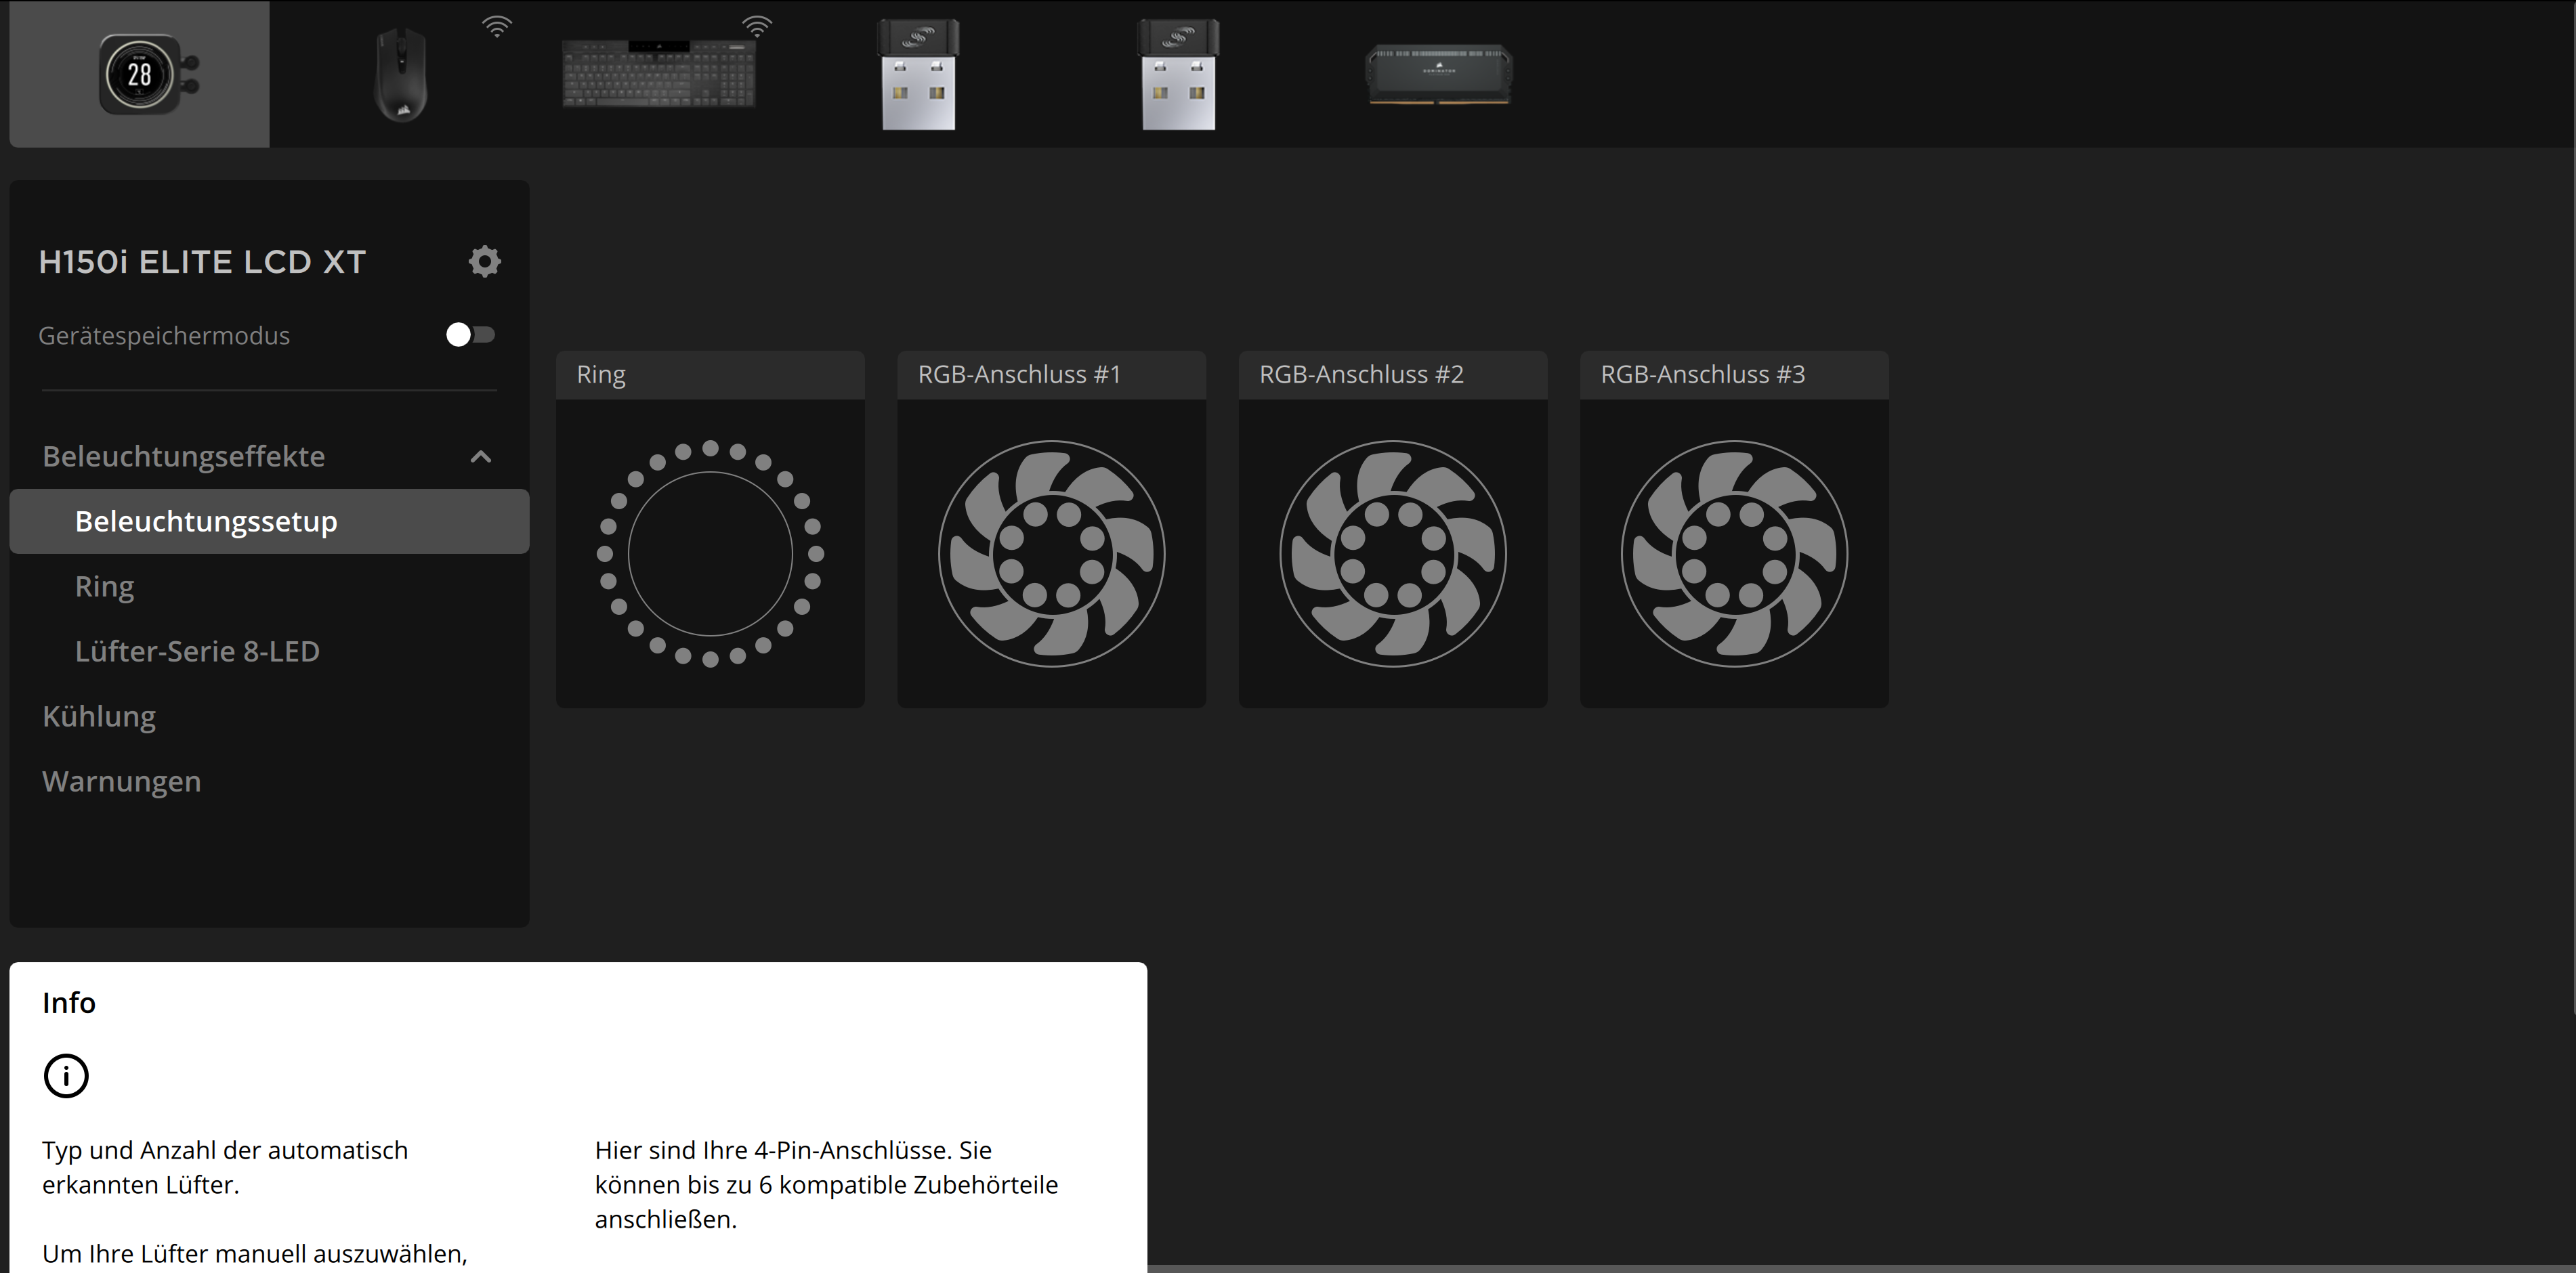Click the RGB-Anschluss #2 fan tile
The width and height of the screenshot is (2576, 1273).
coord(1392,553)
